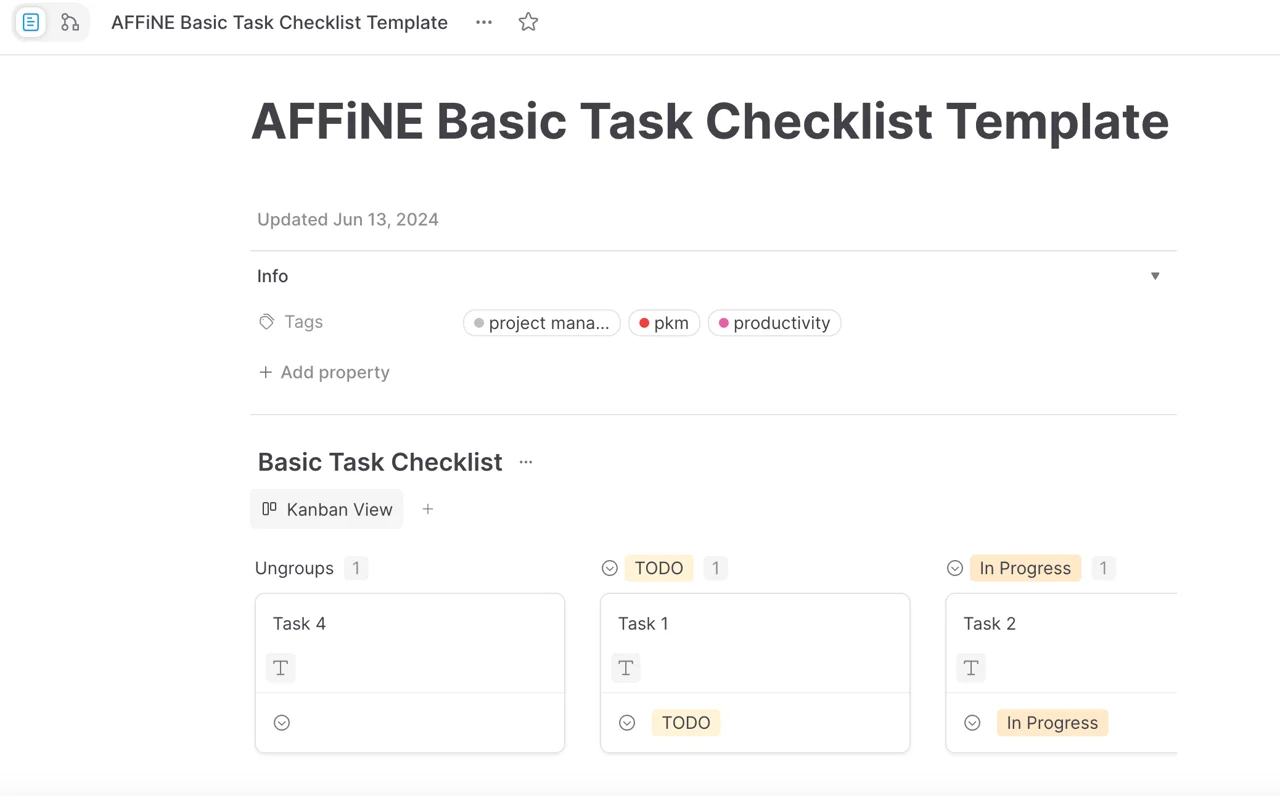Screen dimensions: 1280x796
Task: Click the TODO column header status icon
Action: pos(610,568)
